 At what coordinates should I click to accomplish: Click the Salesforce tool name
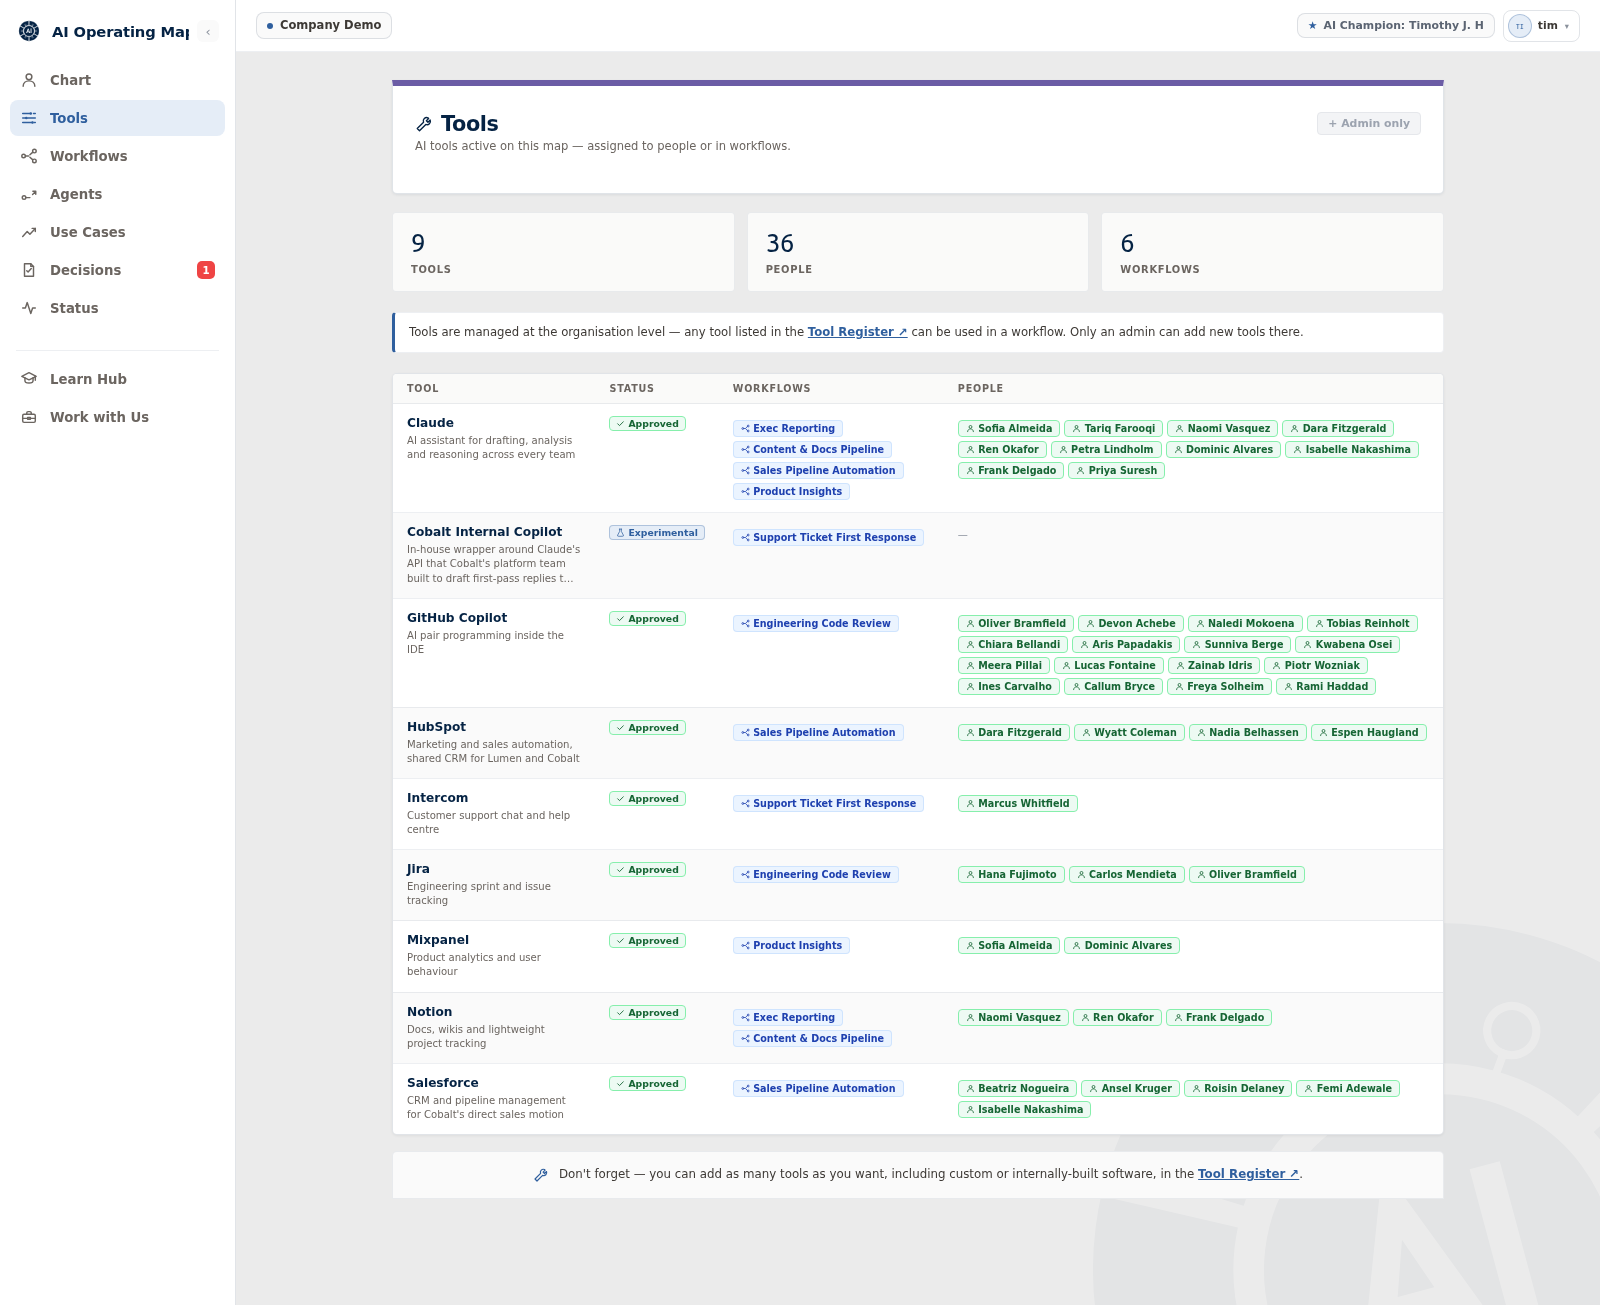443,1083
